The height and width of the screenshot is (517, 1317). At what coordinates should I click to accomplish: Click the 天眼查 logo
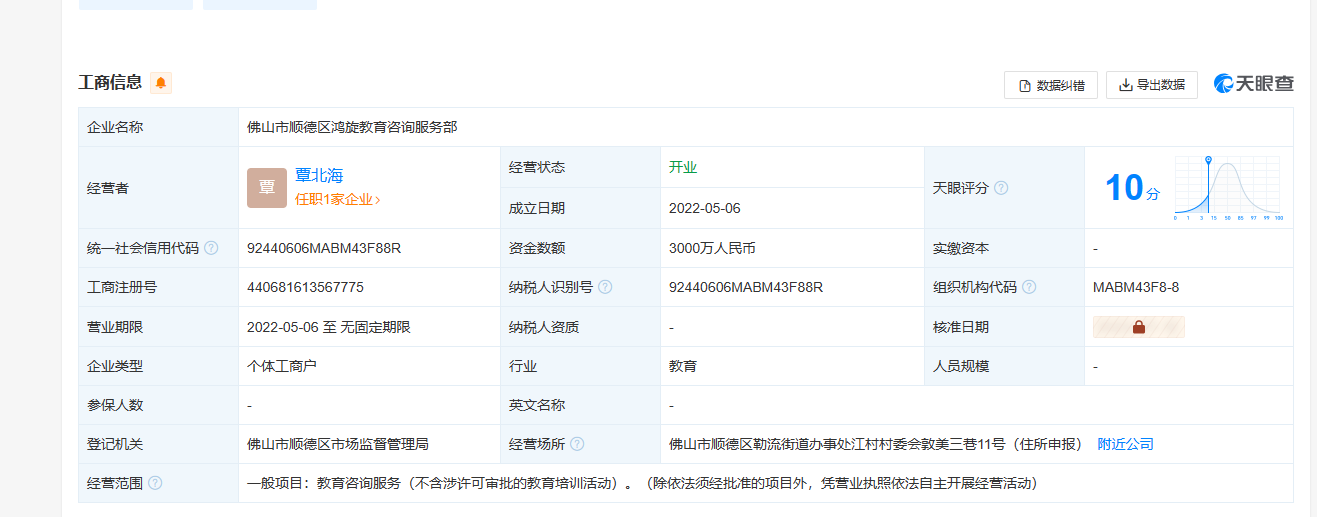pos(1254,84)
